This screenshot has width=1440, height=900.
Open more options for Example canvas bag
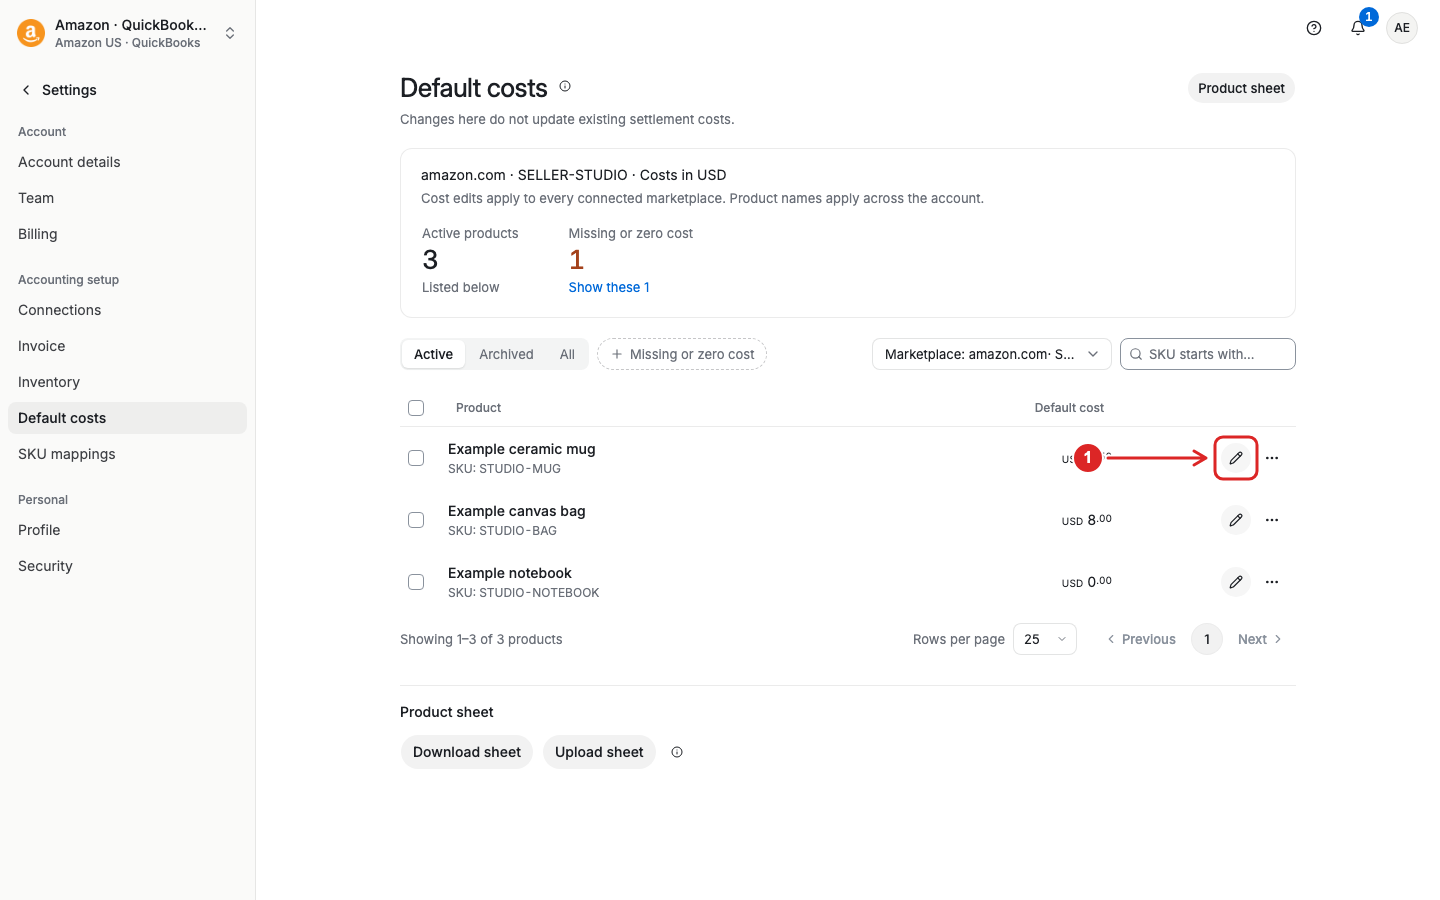click(1272, 520)
